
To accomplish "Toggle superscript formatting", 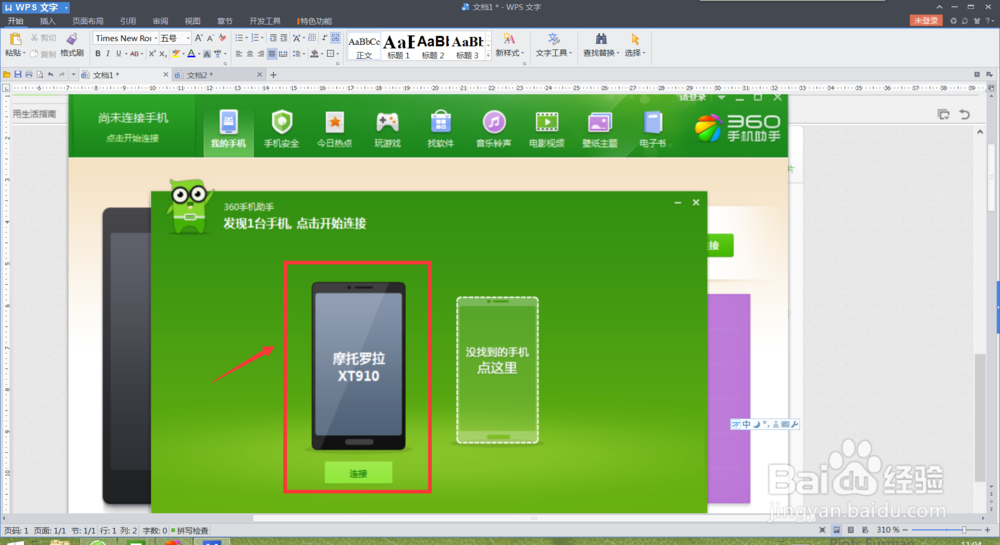I will [x=152, y=54].
